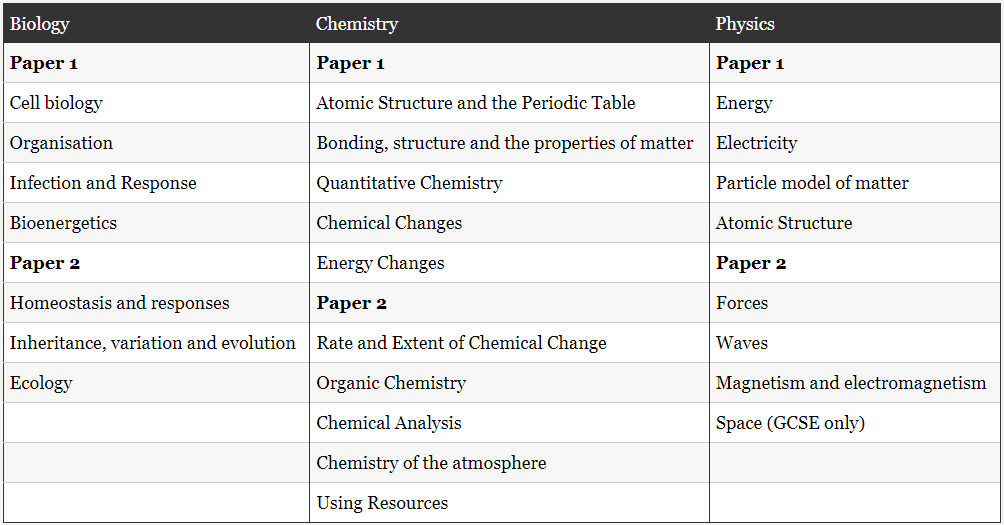Select the Cell biology topic
This screenshot has height=525, width=1004.
point(56,103)
